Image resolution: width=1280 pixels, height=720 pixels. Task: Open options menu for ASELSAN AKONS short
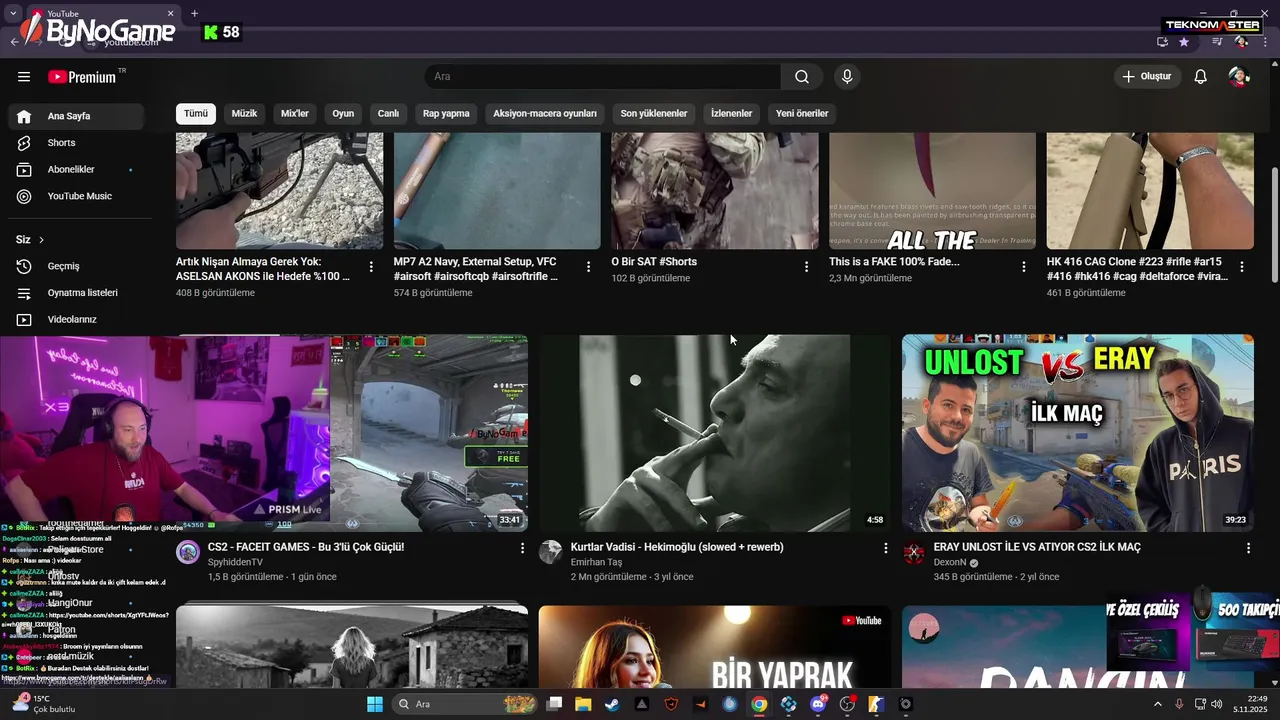(x=371, y=267)
